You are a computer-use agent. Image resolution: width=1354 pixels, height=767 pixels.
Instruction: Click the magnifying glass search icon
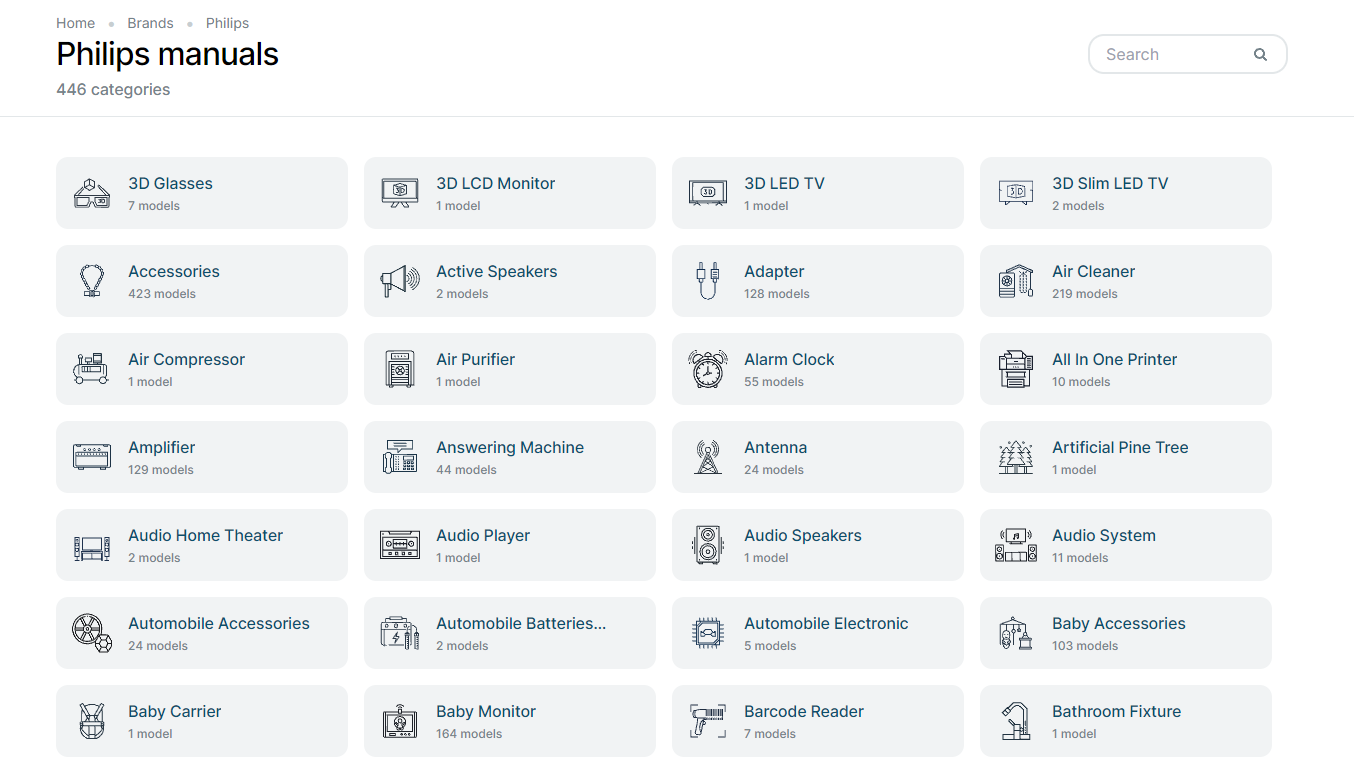1260,55
